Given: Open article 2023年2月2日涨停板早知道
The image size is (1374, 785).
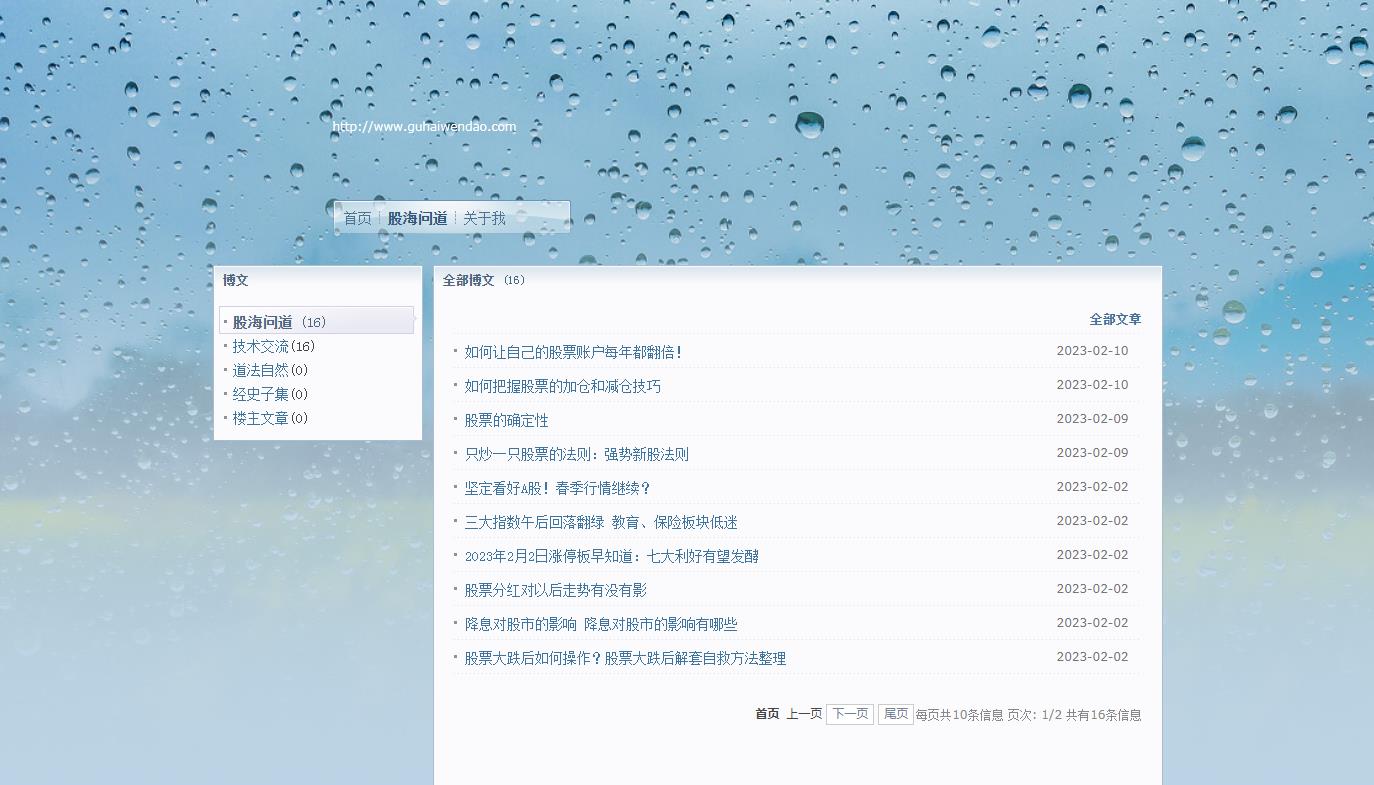Looking at the screenshot, I should pos(611,556).
